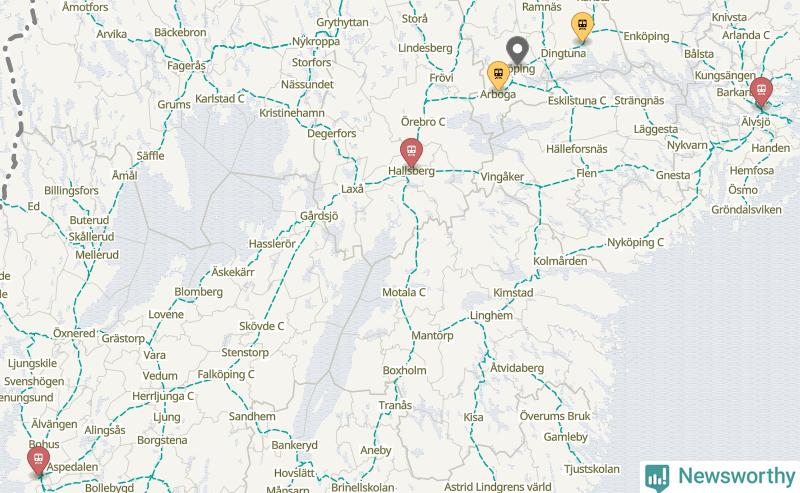Click the Newsworthy logo icon
The height and width of the screenshot is (493, 800).
[657, 477]
